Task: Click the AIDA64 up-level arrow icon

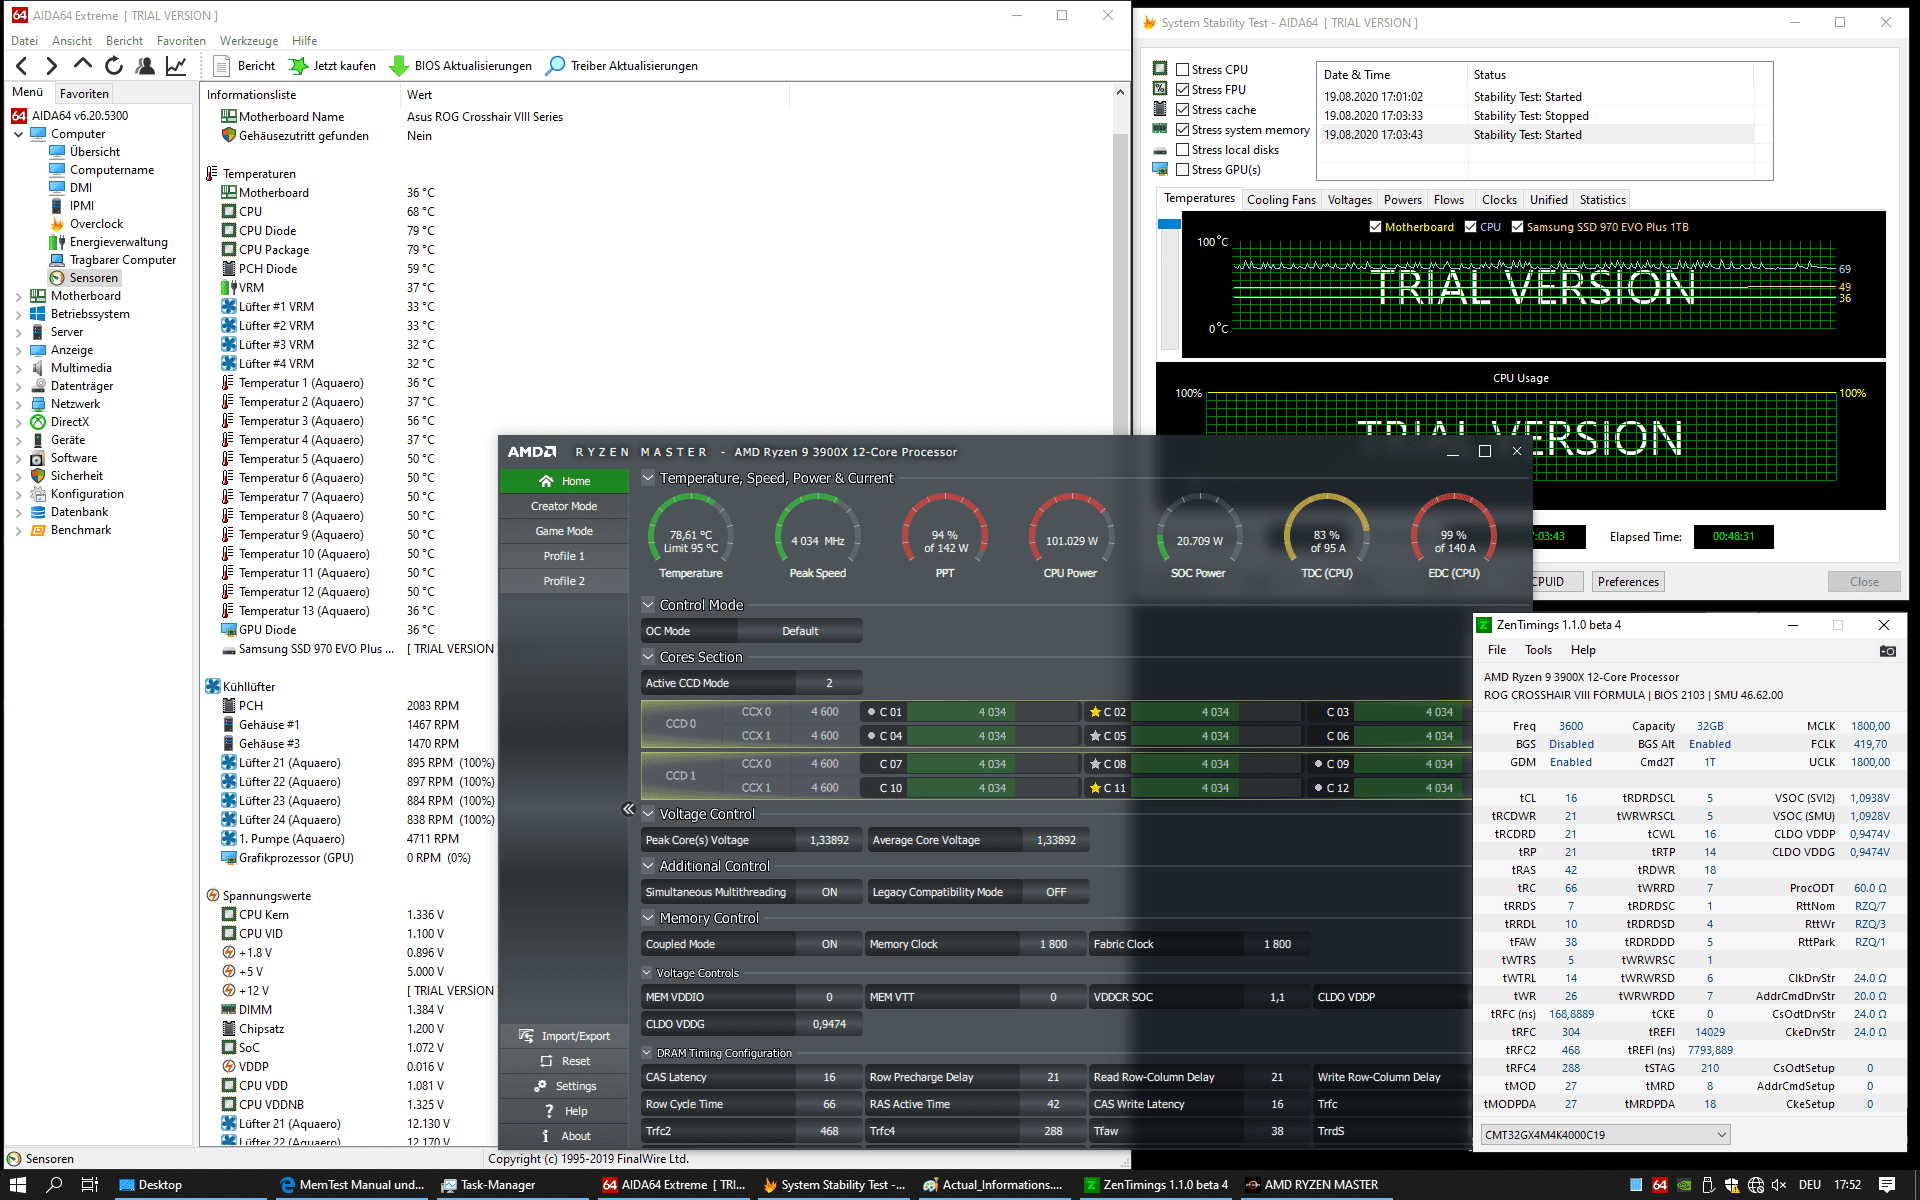Action: point(83,65)
